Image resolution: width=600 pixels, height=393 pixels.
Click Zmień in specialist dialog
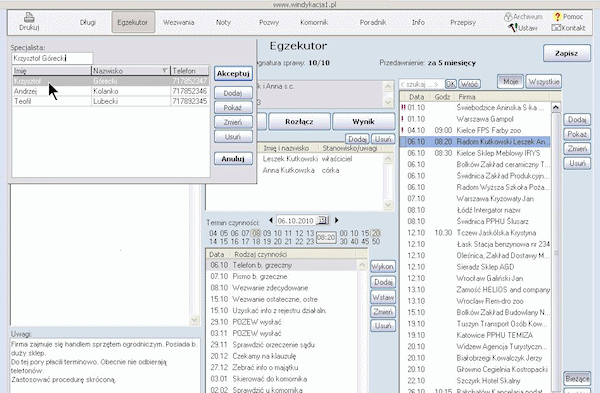click(x=233, y=122)
